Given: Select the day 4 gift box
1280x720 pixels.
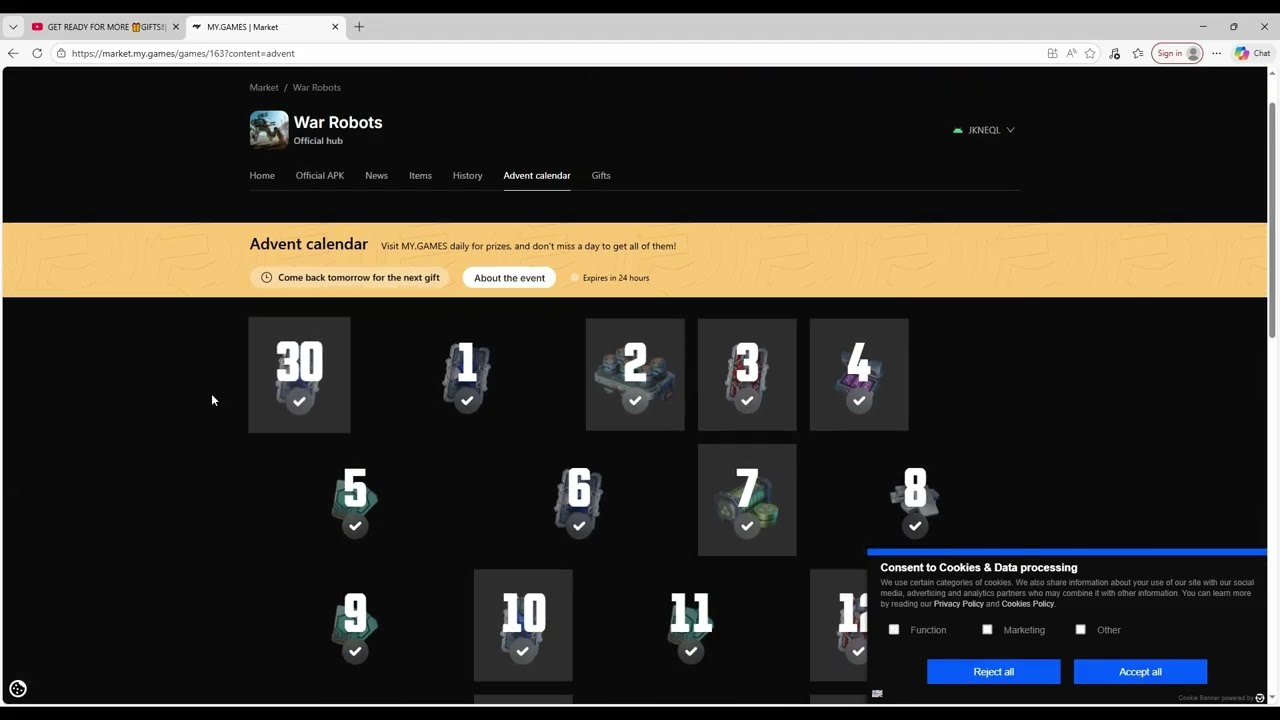Looking at the screenshot, I should [859, 375].
